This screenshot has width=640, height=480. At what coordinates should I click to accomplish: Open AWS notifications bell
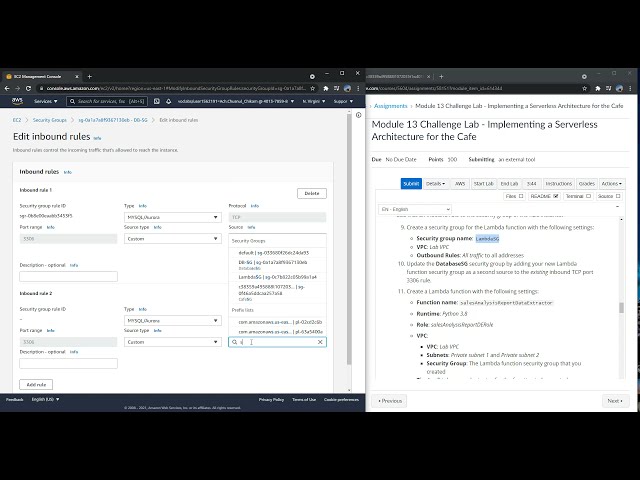tap(169, 101)
